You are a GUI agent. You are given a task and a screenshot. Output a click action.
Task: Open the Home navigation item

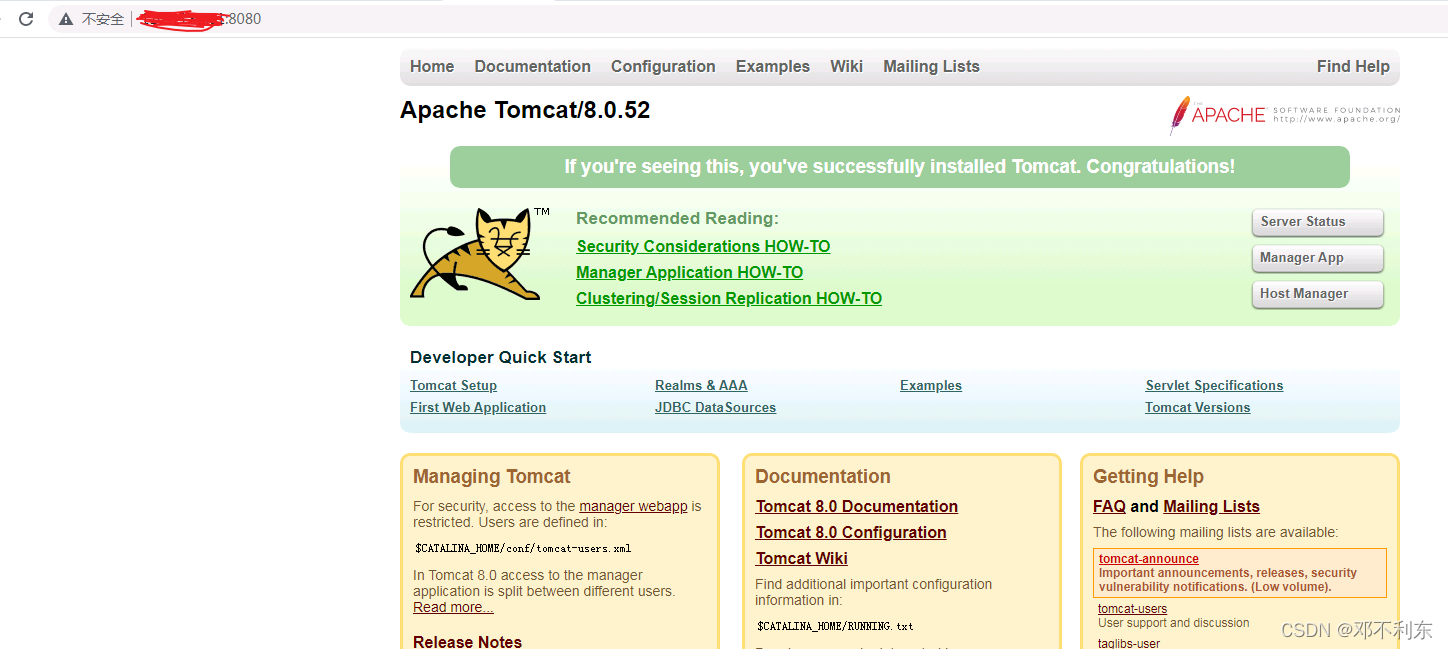tap(432, 67)
